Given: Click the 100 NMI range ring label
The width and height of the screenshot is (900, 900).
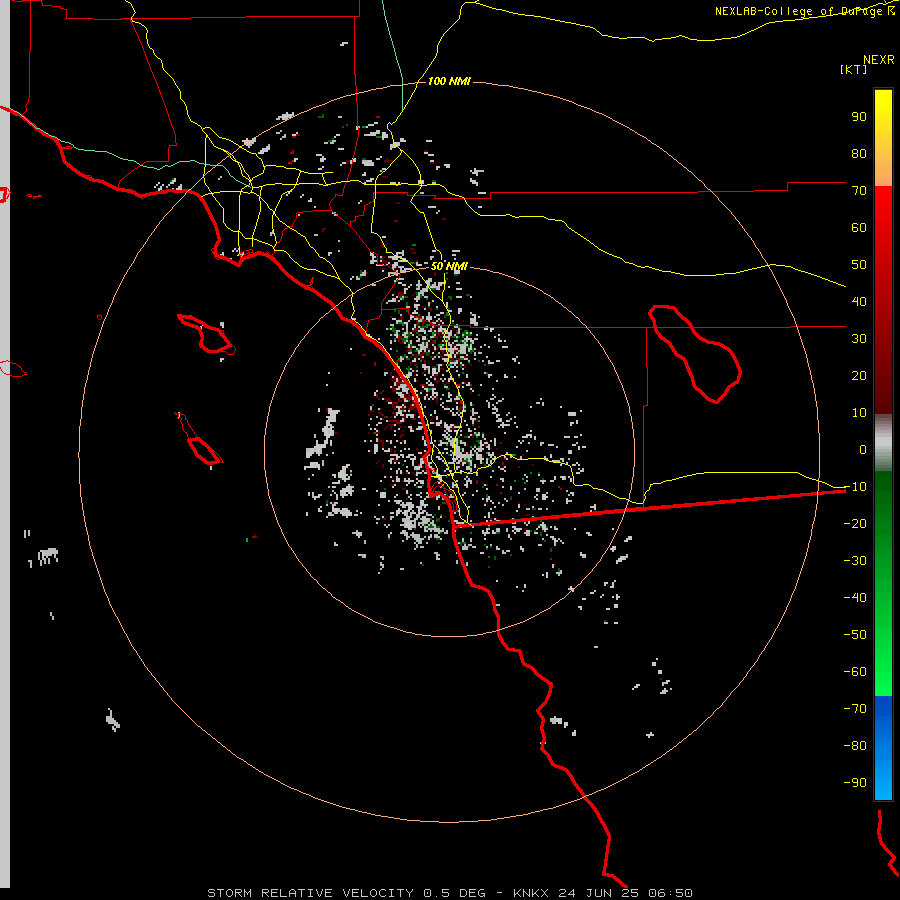Looking at the screenshot, I should 449,82.
